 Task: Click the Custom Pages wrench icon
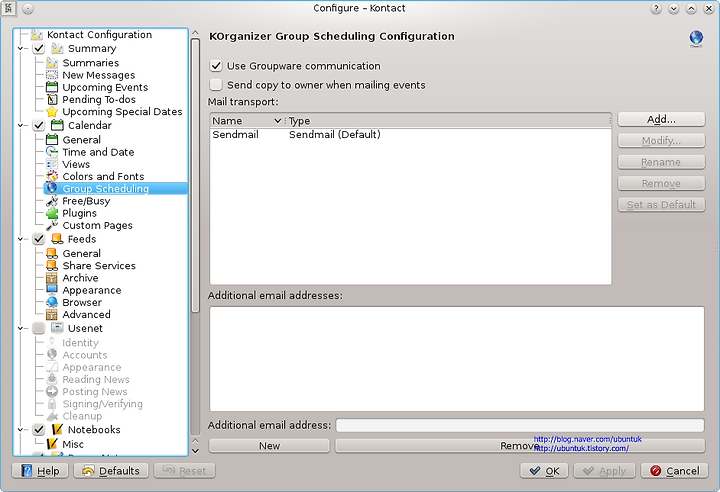coord(52,225)
